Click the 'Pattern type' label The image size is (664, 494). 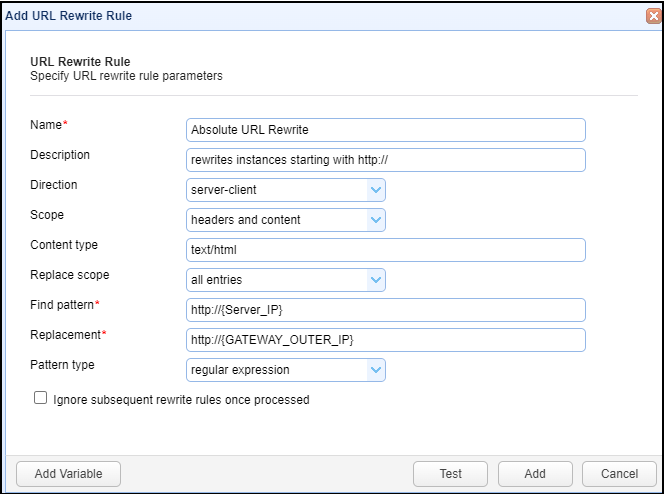click(62, 365)
